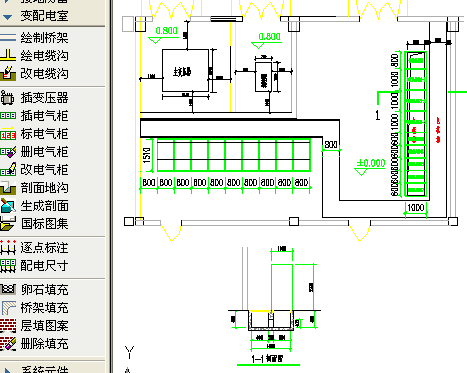Screen dimensions: 467x373
Task: Expand the 系统元件 section arrow
Action: tap(7, 370)
